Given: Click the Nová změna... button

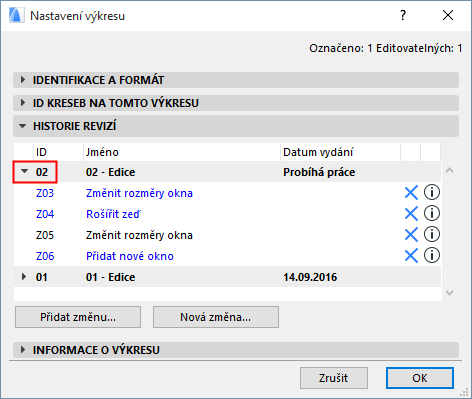Looking at the screenshot, I should coord(216,317).
